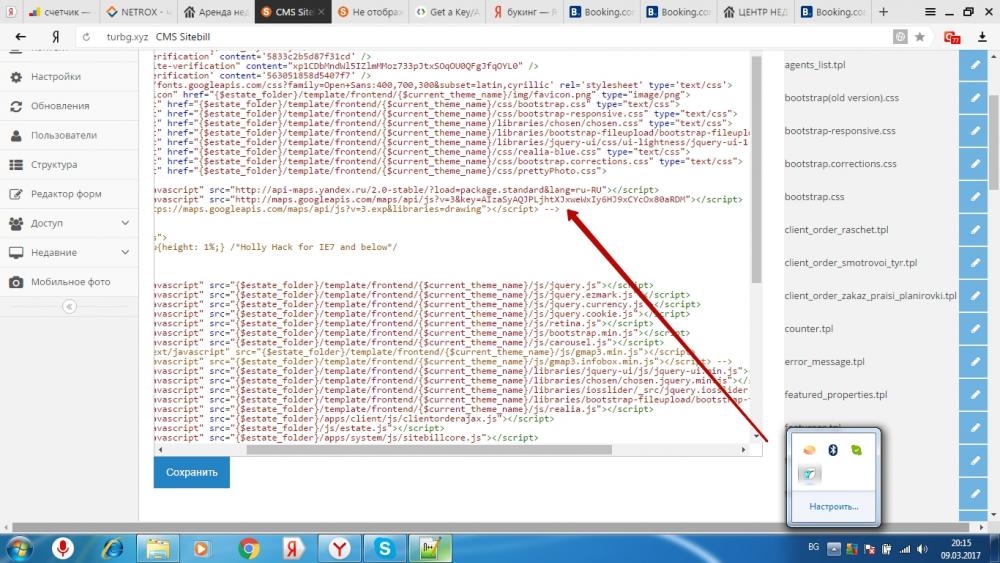The image size is (1000, 563).
Task: Click the network signal tray icon
Action: tap(904, 549)
